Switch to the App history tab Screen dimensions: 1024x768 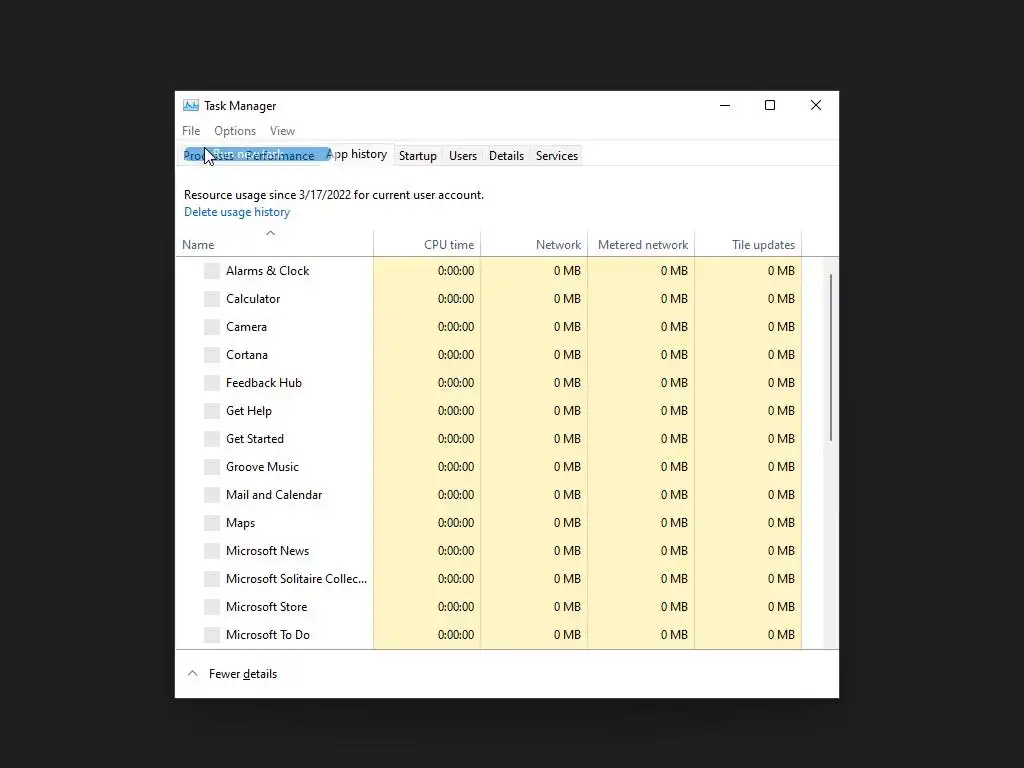357,154
